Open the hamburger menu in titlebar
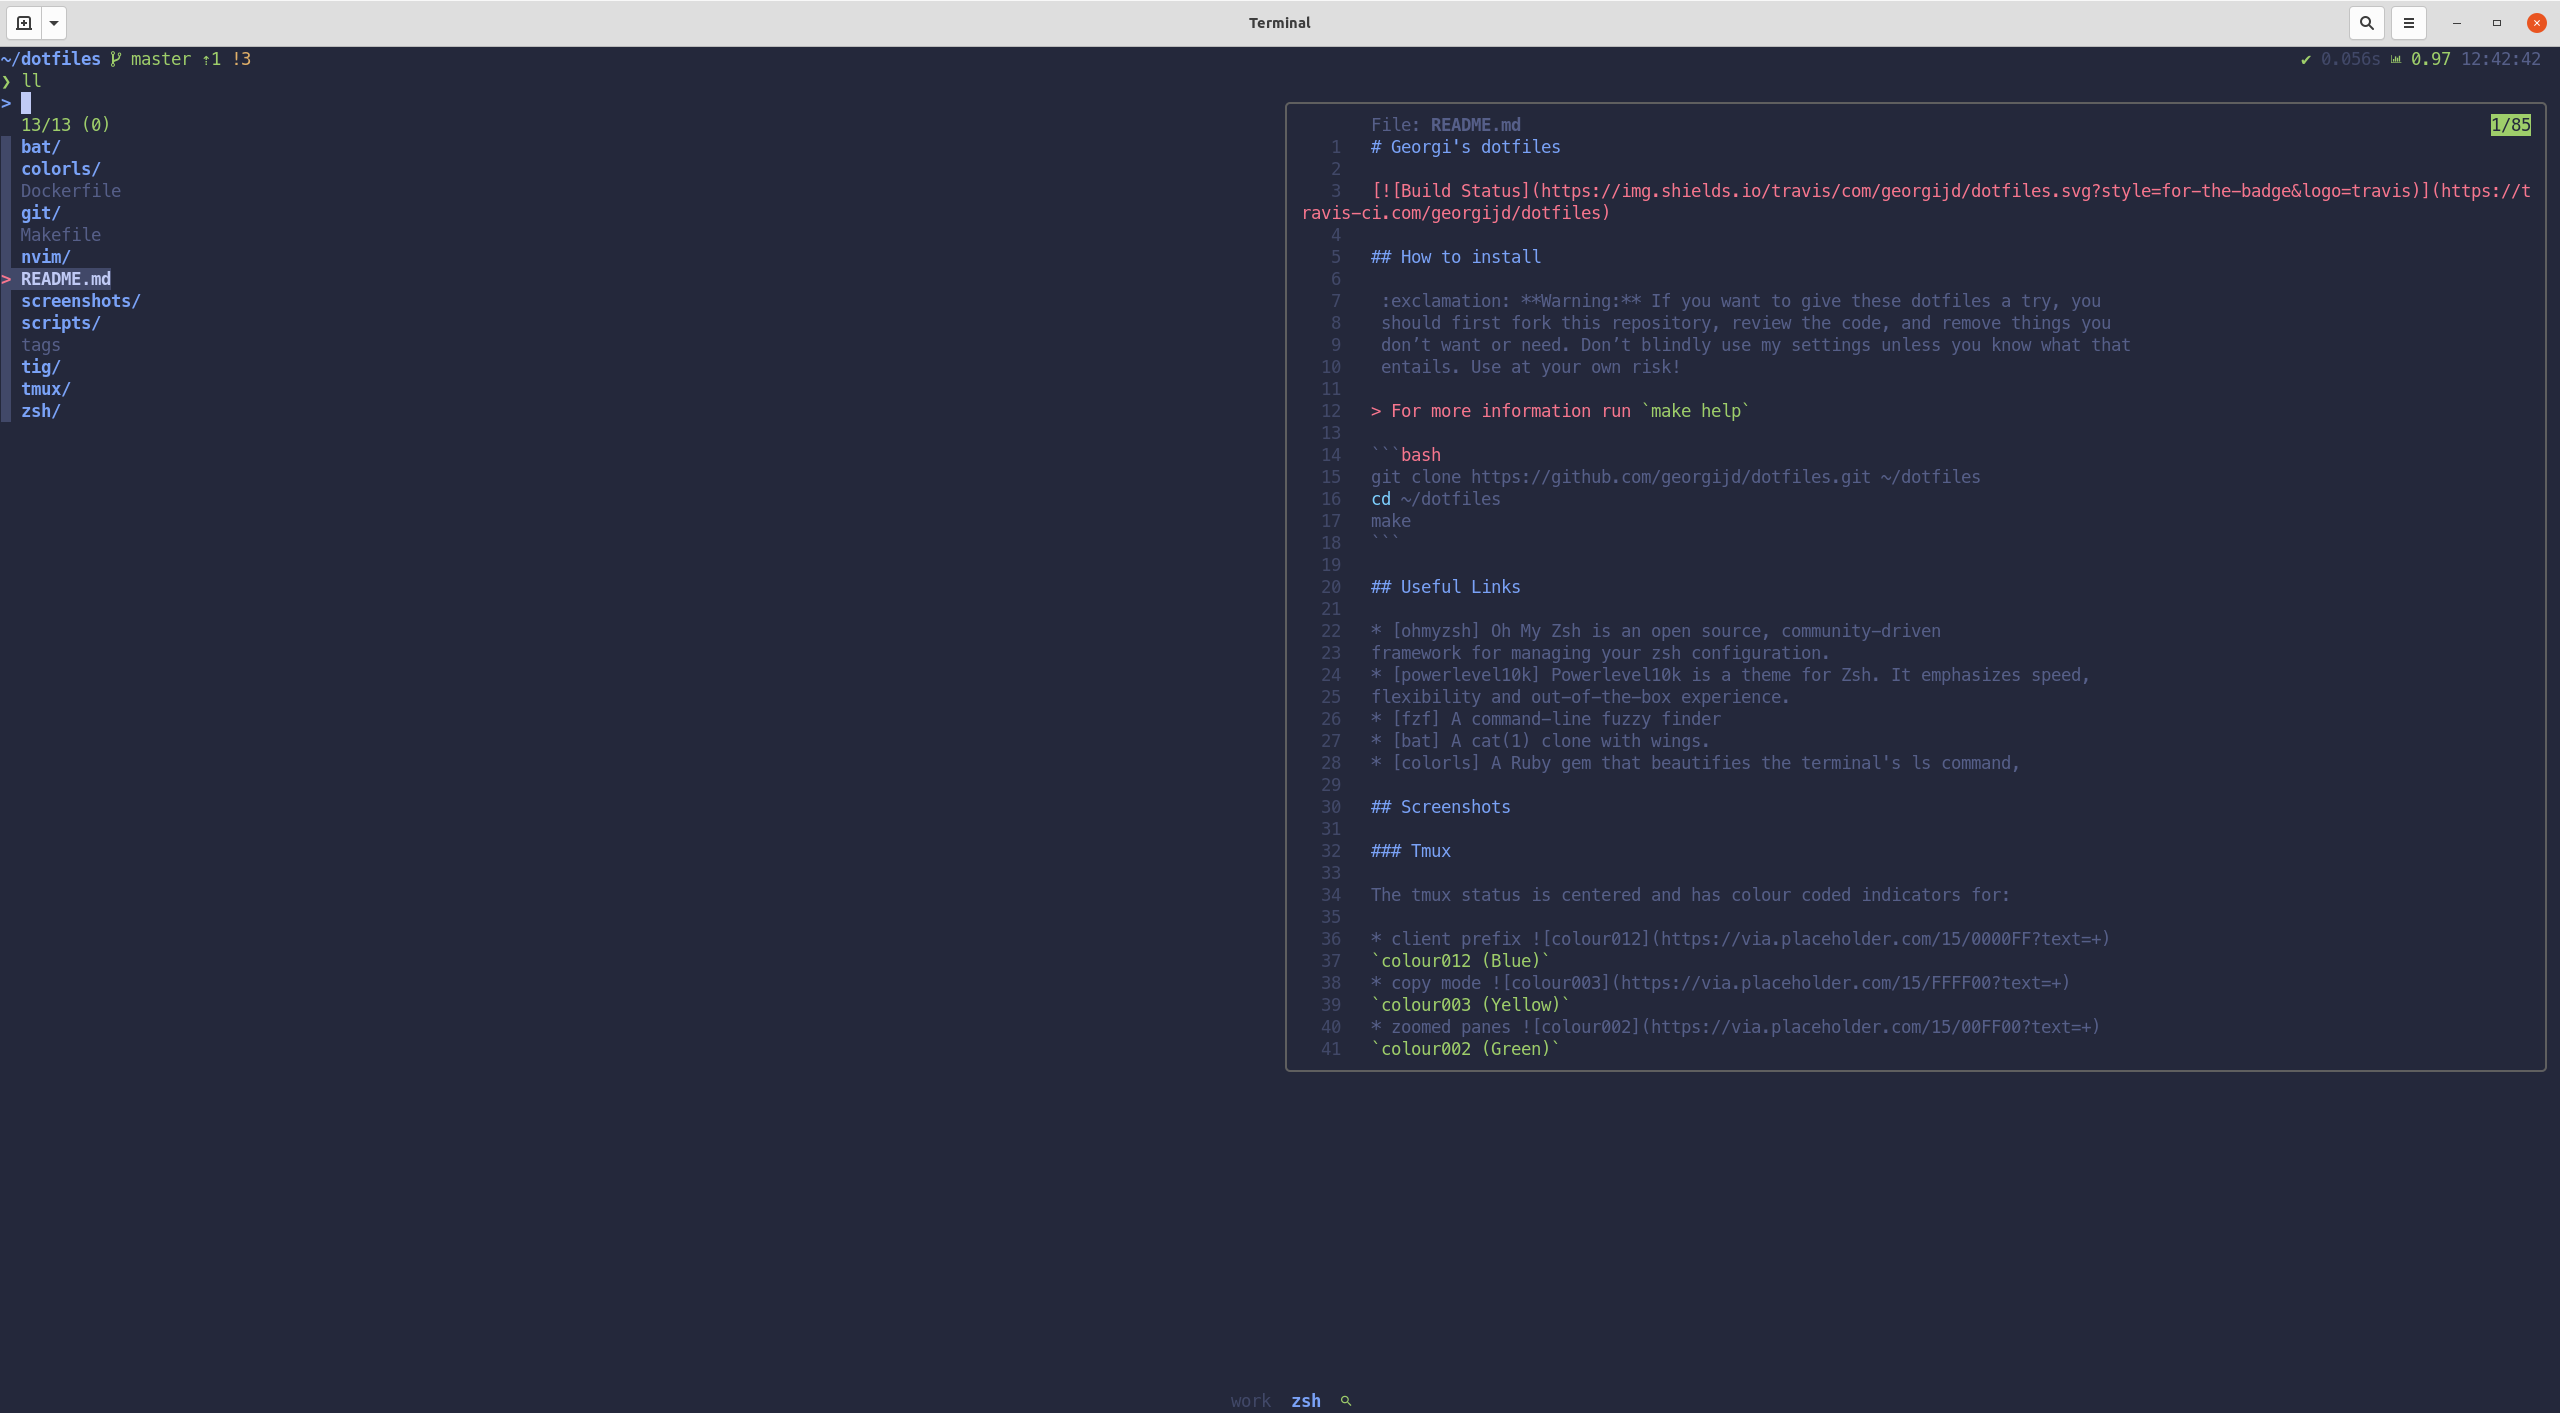The image size is (2560, 1413). pyautogui.click(x=2408, y=22)
